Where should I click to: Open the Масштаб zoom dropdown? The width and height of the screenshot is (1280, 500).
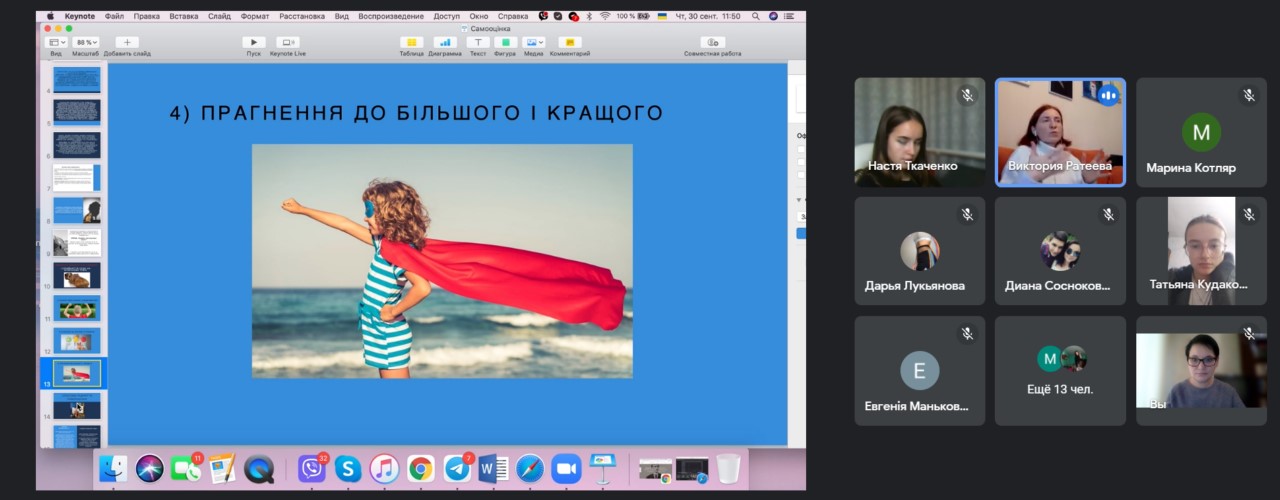86,43
